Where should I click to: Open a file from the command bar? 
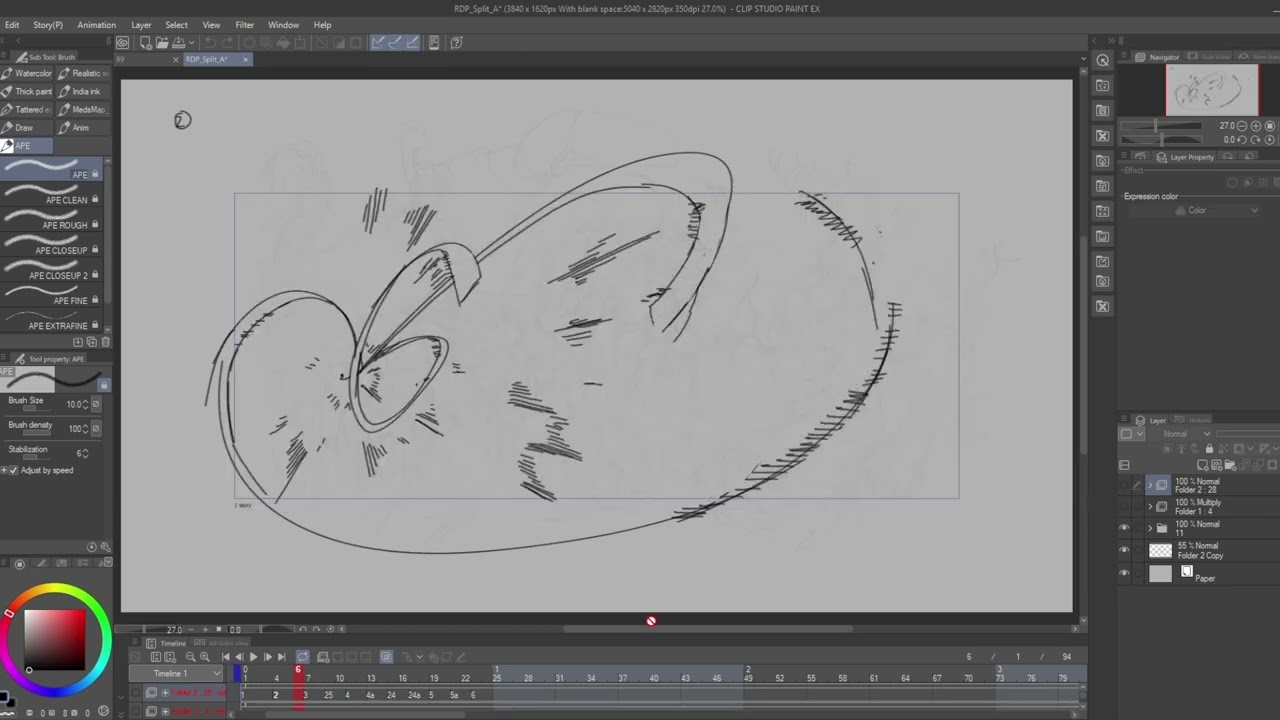162,42
